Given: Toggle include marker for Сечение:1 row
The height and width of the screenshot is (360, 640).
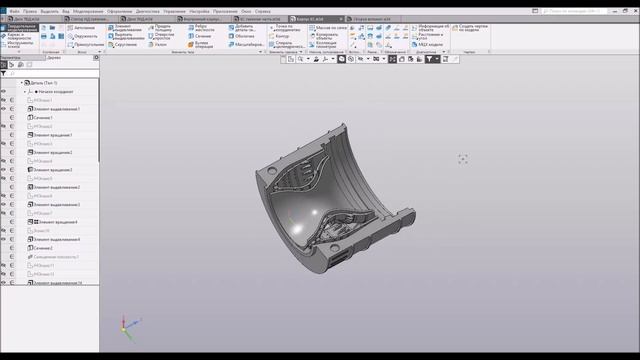Looking at the screenshot, I should click(x=12, y=118).
